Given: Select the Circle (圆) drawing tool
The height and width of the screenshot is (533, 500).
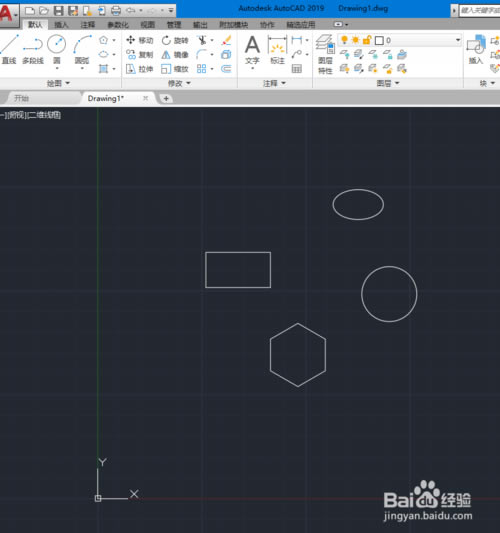Looking at the screenshot, I should coord(56,50).
